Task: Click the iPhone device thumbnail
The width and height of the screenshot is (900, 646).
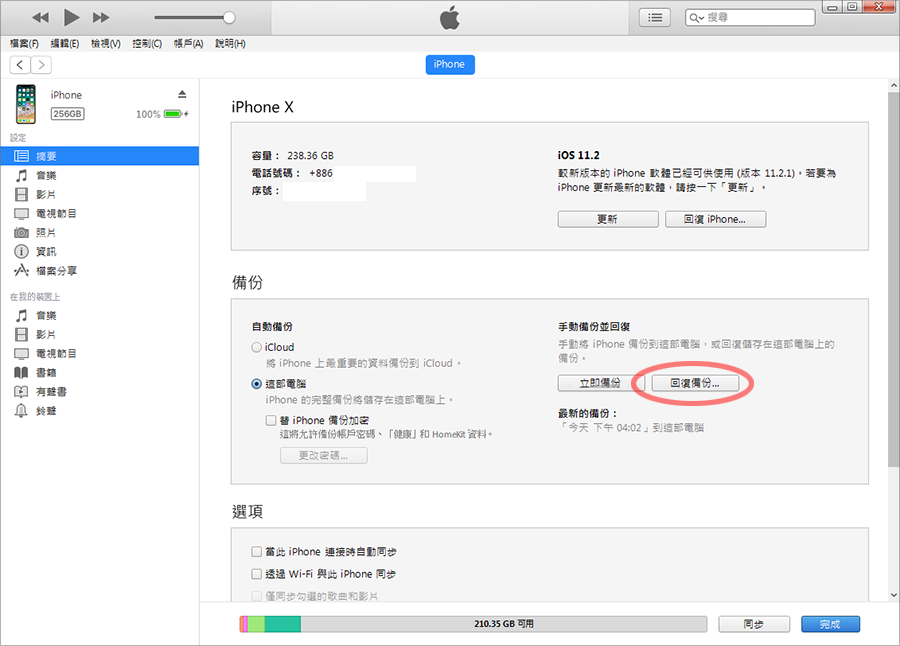Action: pyautogui.click(x=26, y=104)
